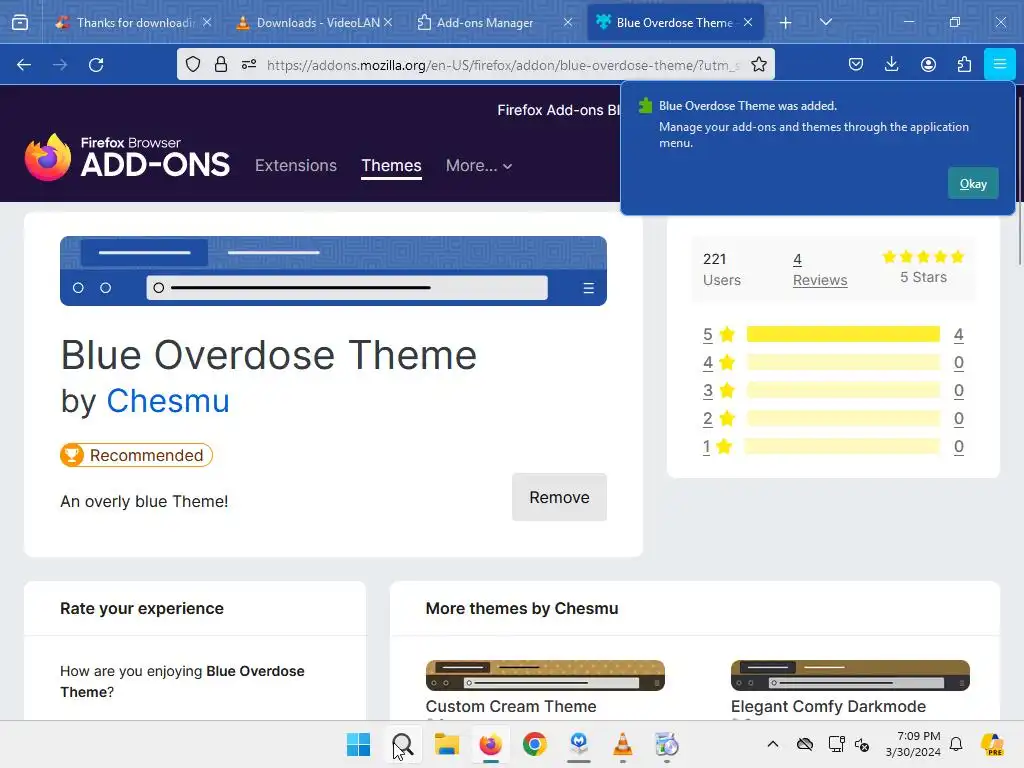The width and height of the screenshot is (1024, 768).
Task: Expand the More... dropdown menu
Action: pyautogui.click(x=479, y=166)
